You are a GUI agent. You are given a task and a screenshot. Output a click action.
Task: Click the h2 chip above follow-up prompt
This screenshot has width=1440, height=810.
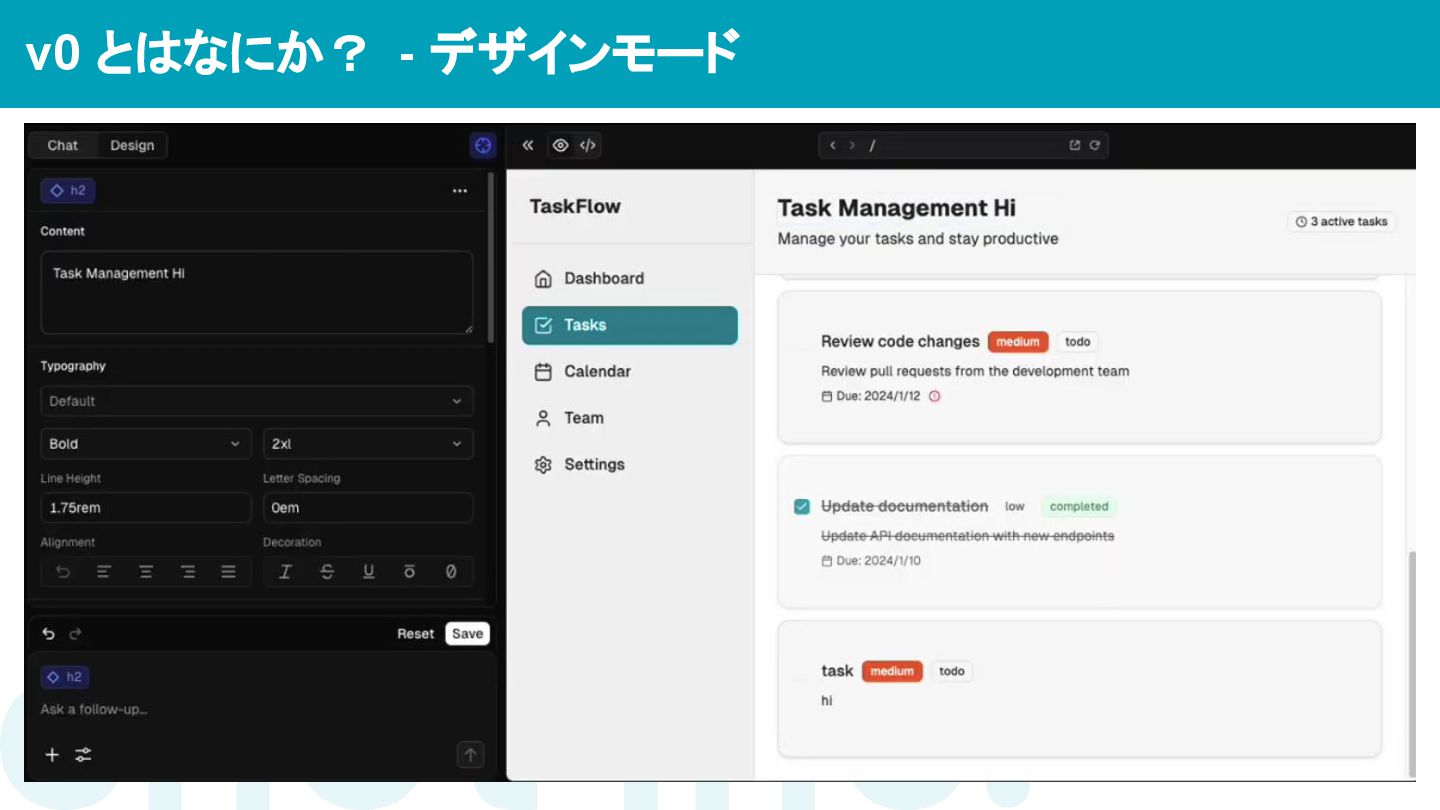pos(65,677)
